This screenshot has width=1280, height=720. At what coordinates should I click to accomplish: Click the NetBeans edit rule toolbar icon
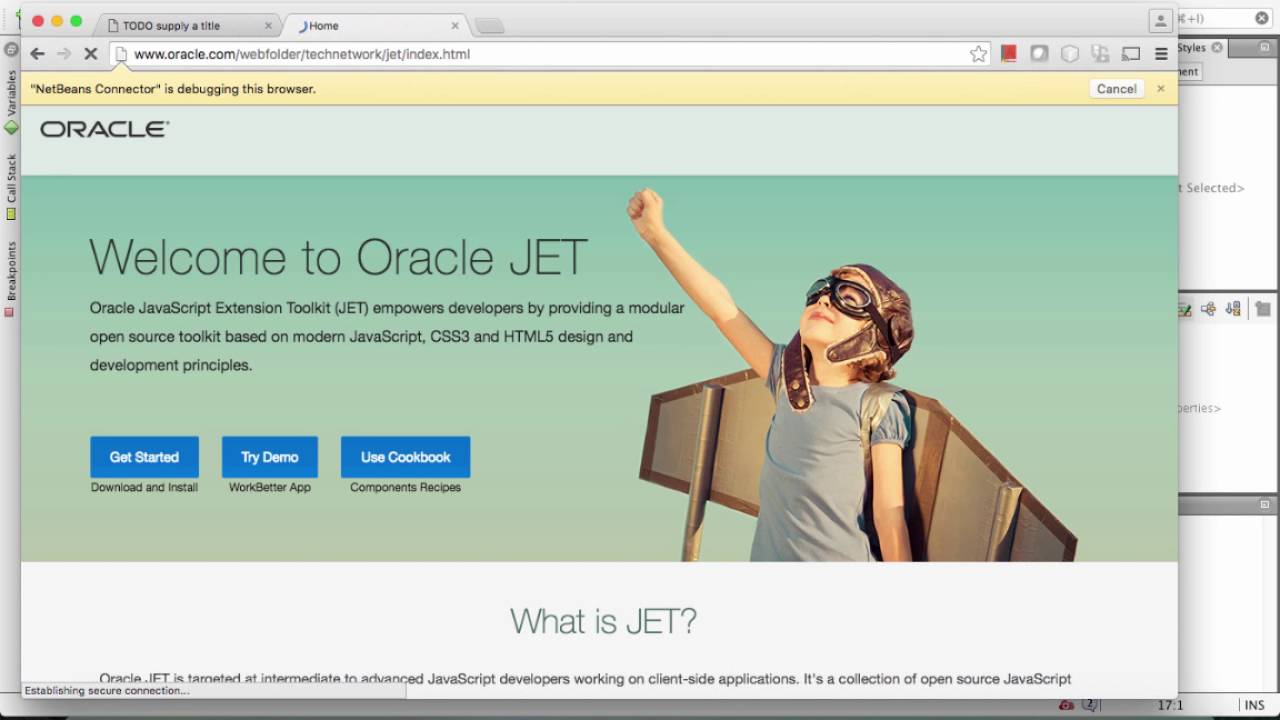click(1184, 310)
